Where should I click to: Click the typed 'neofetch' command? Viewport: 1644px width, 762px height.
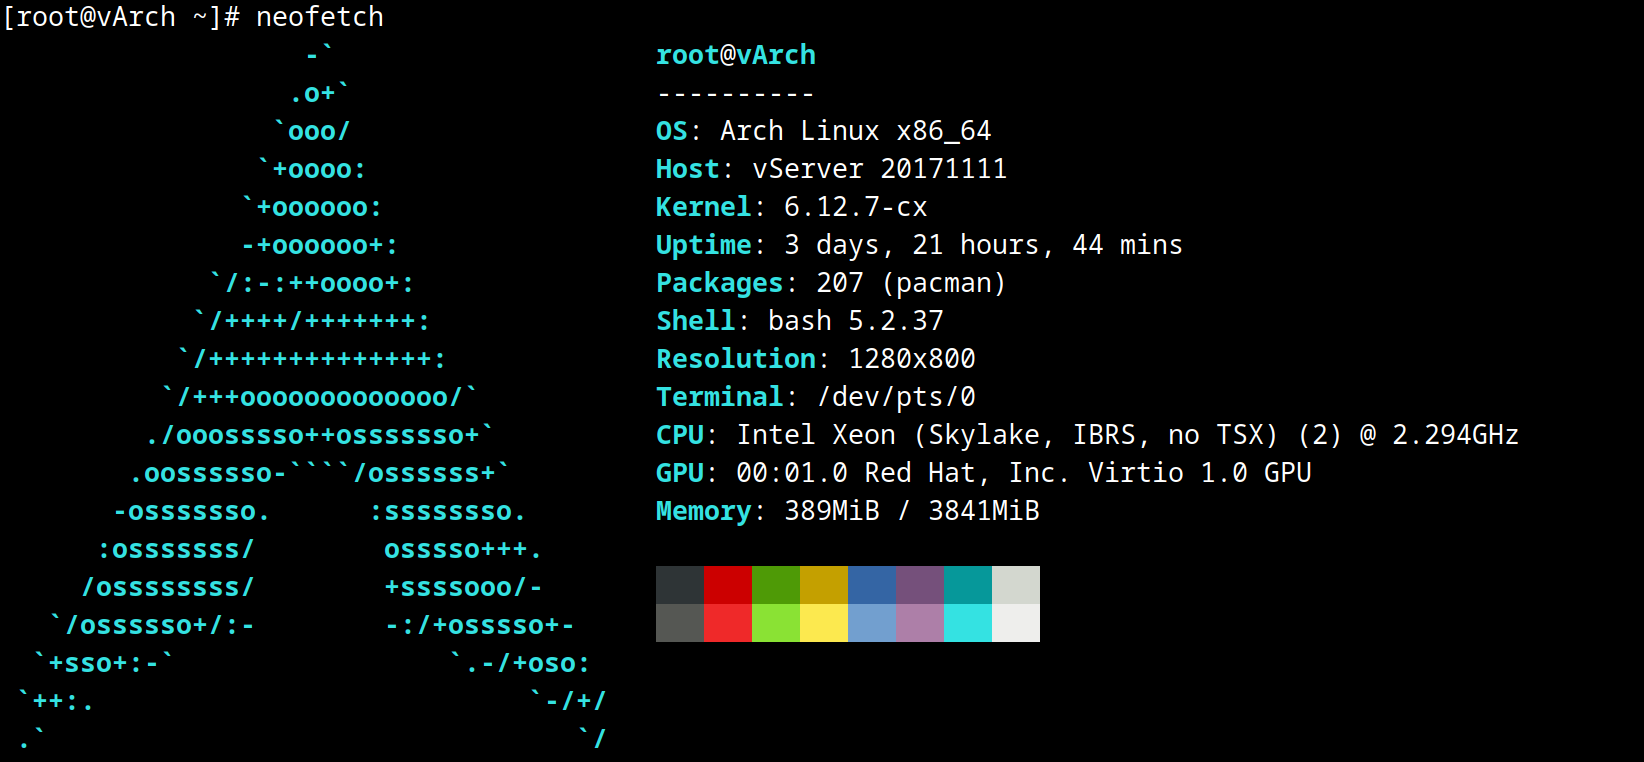pos(320,17)
